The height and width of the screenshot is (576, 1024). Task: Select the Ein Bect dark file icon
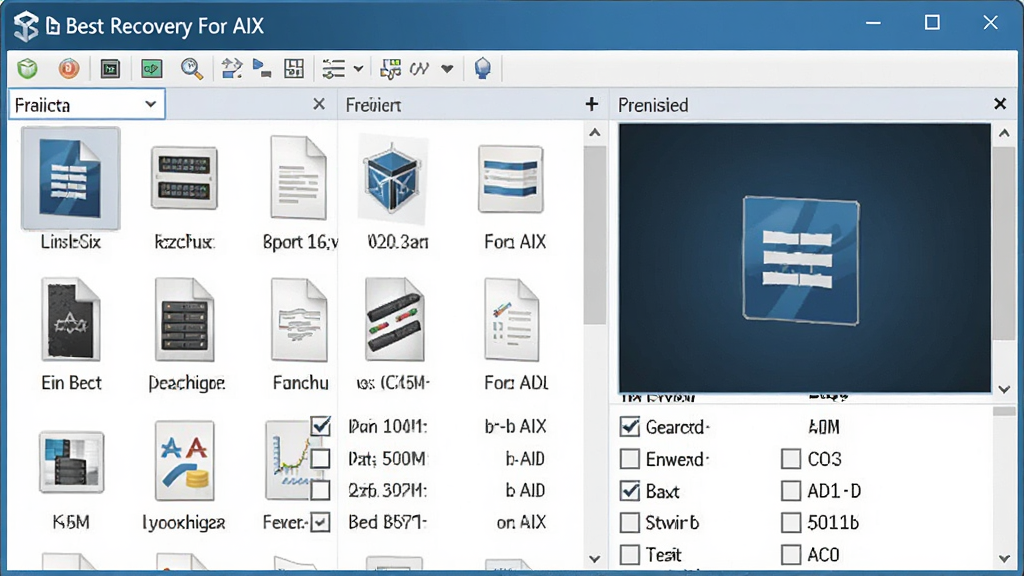point(71,319)
